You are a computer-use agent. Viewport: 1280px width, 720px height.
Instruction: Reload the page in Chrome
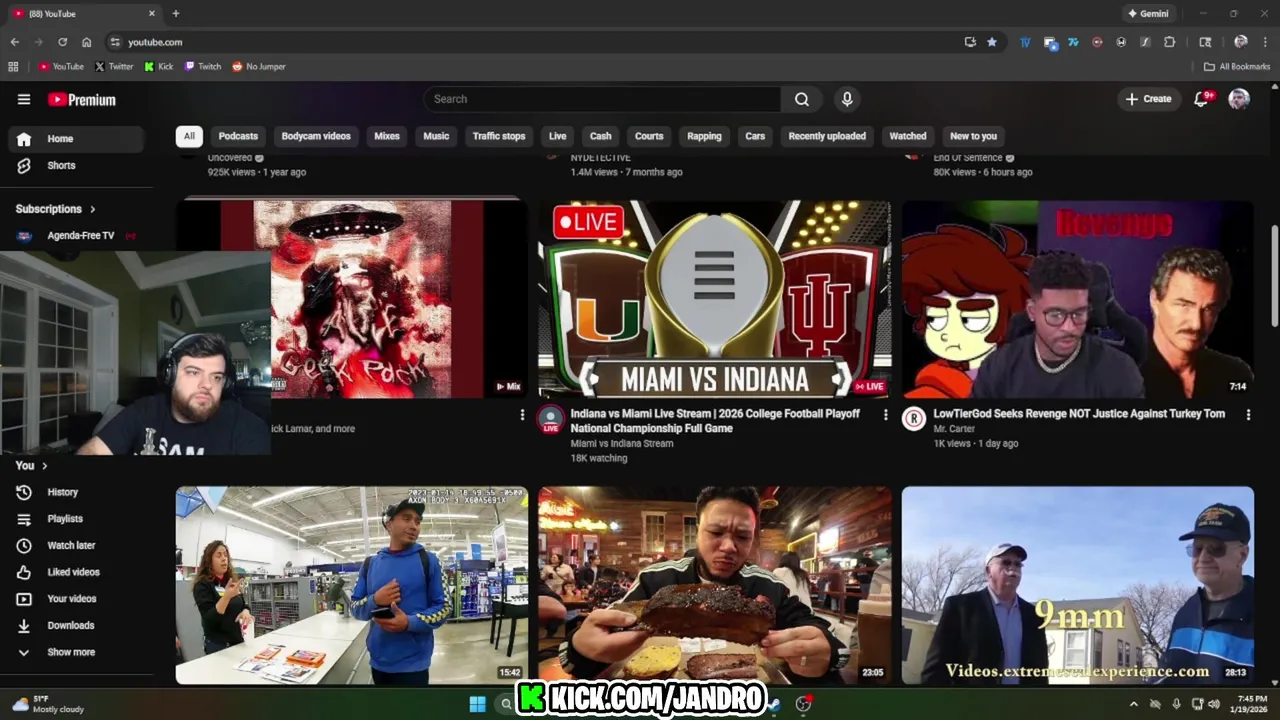(x=62, y=42)
